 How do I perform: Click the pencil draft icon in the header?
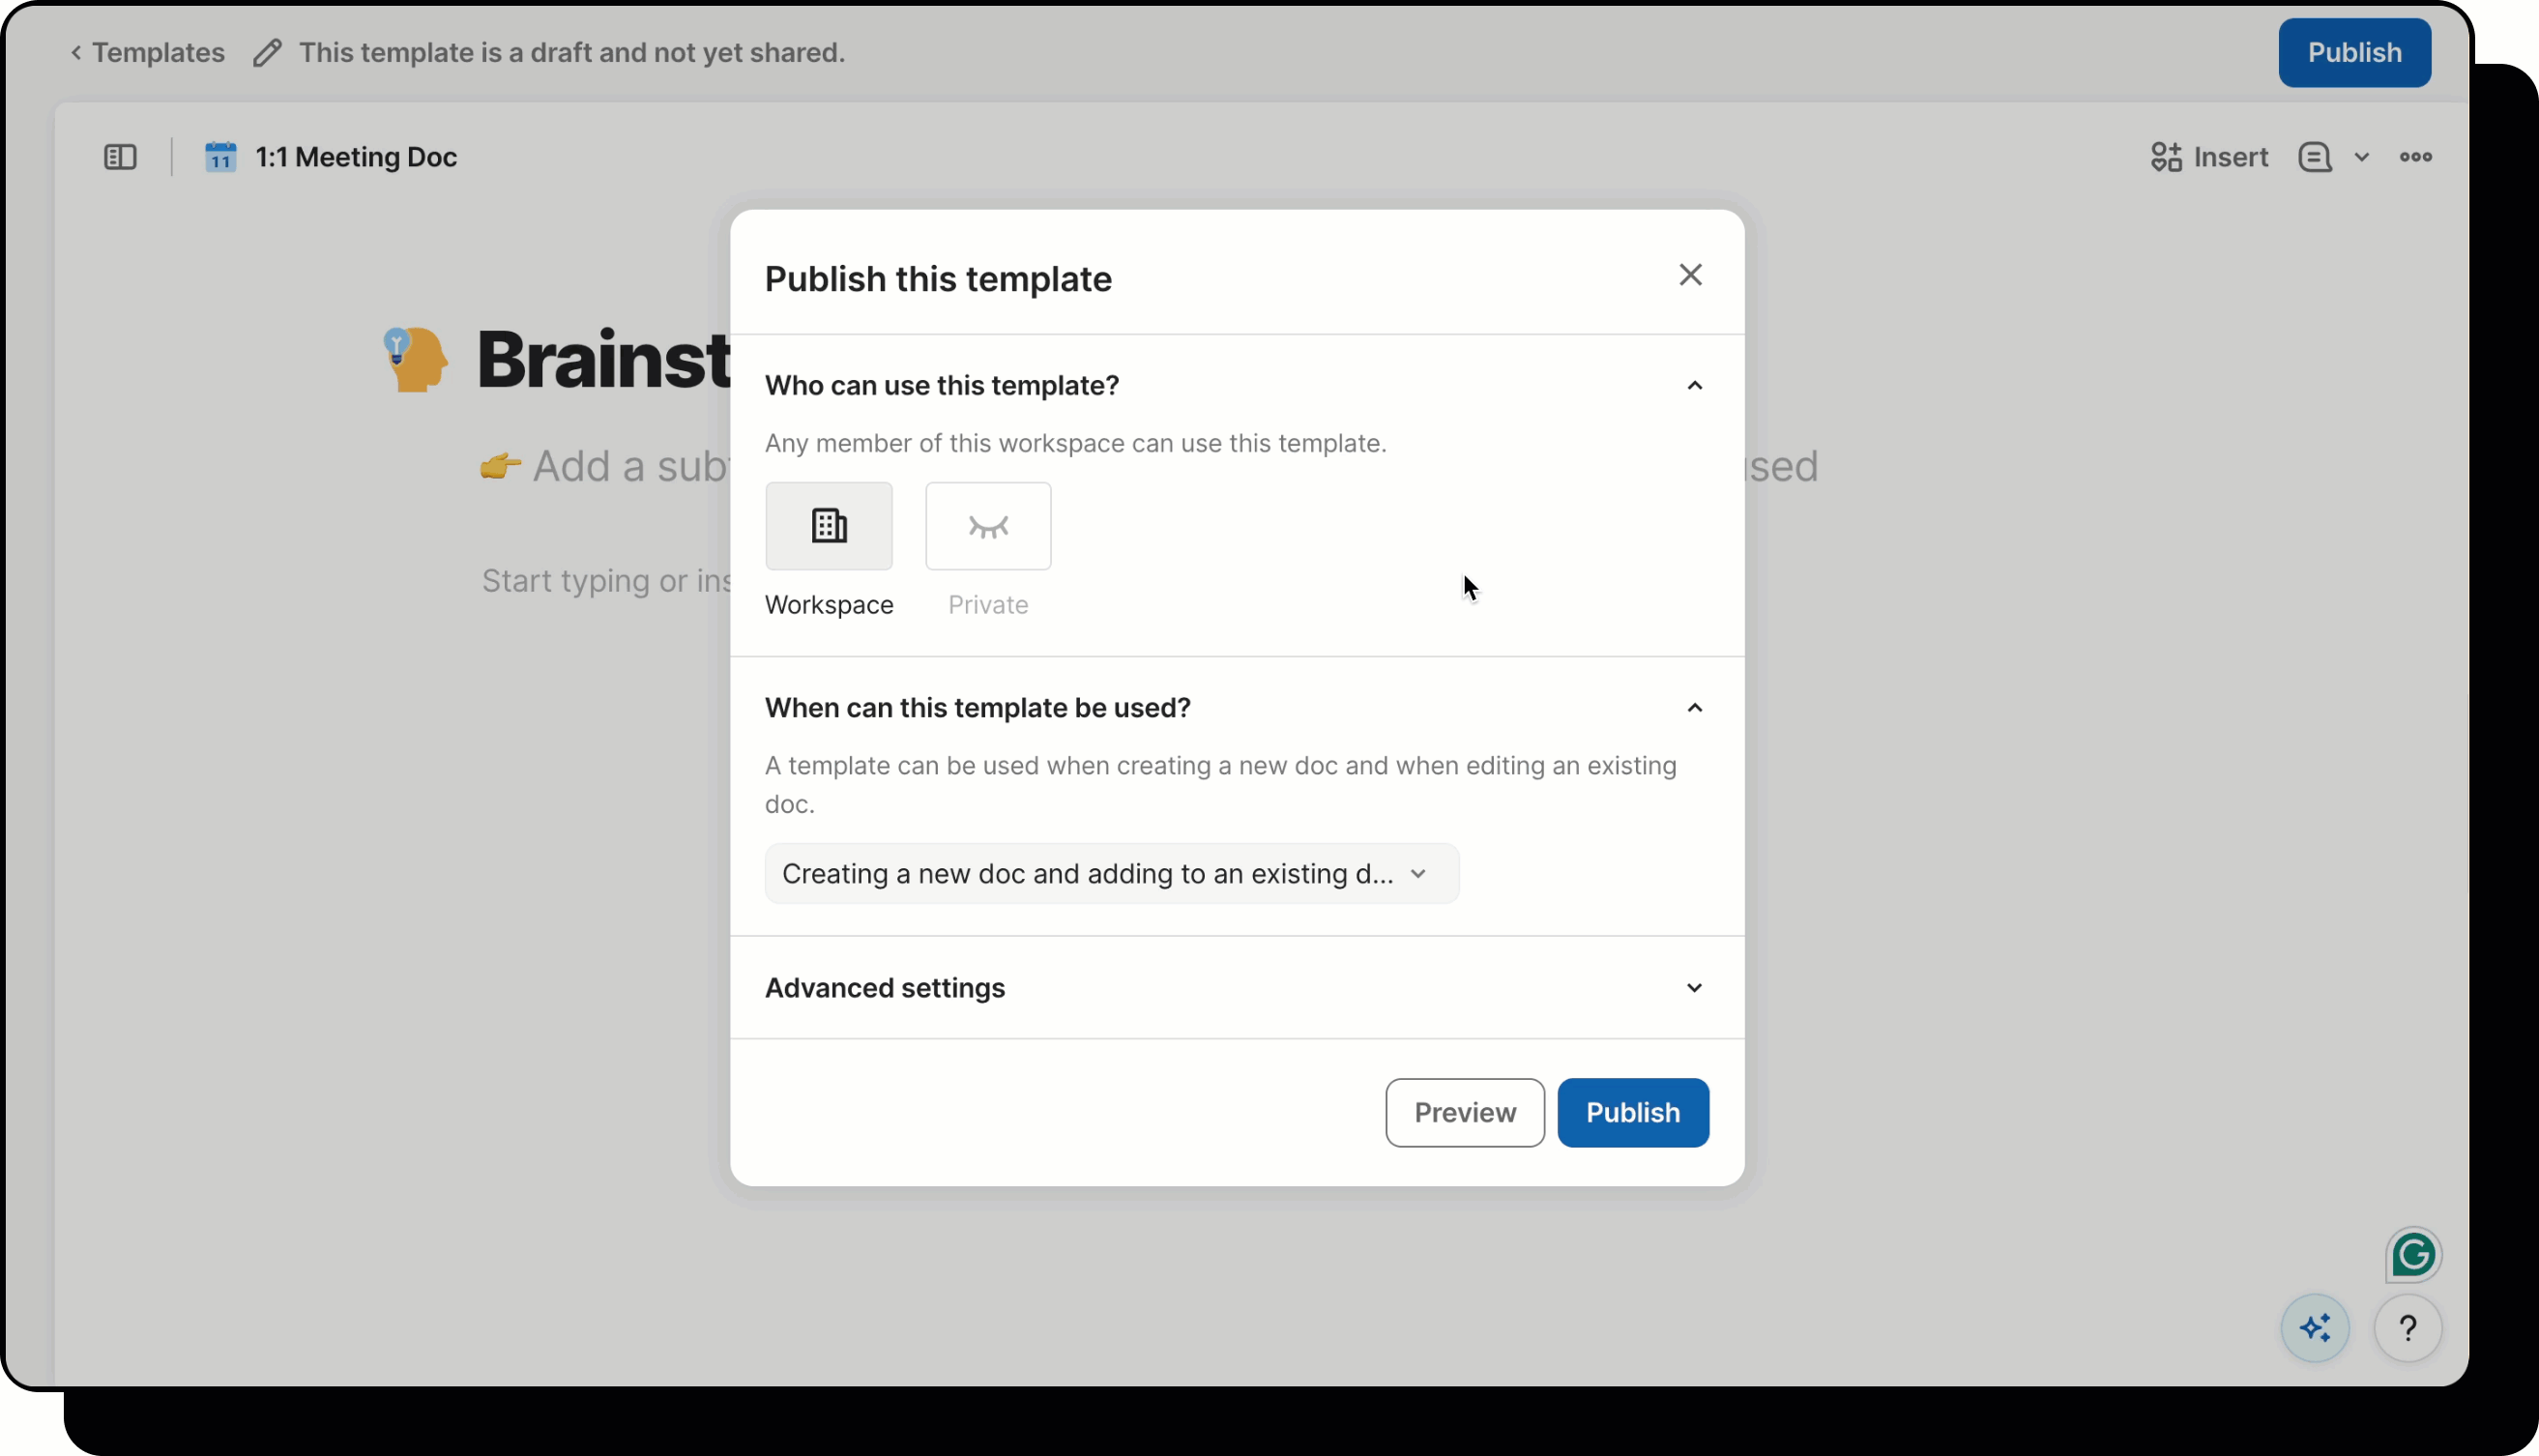tap(266, 52)
